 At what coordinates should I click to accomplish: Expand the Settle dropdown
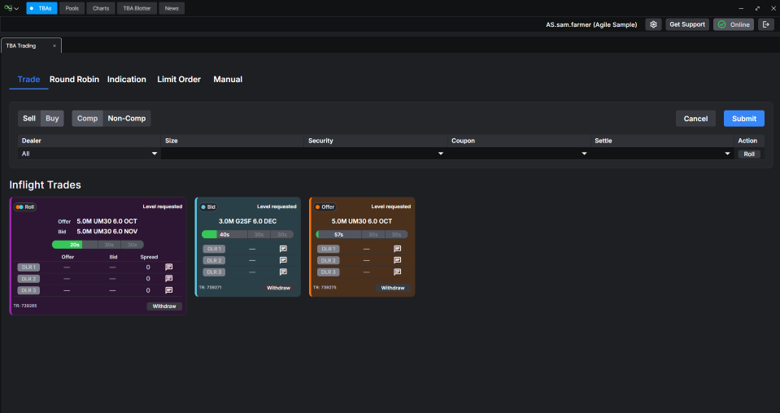point(662,154)
